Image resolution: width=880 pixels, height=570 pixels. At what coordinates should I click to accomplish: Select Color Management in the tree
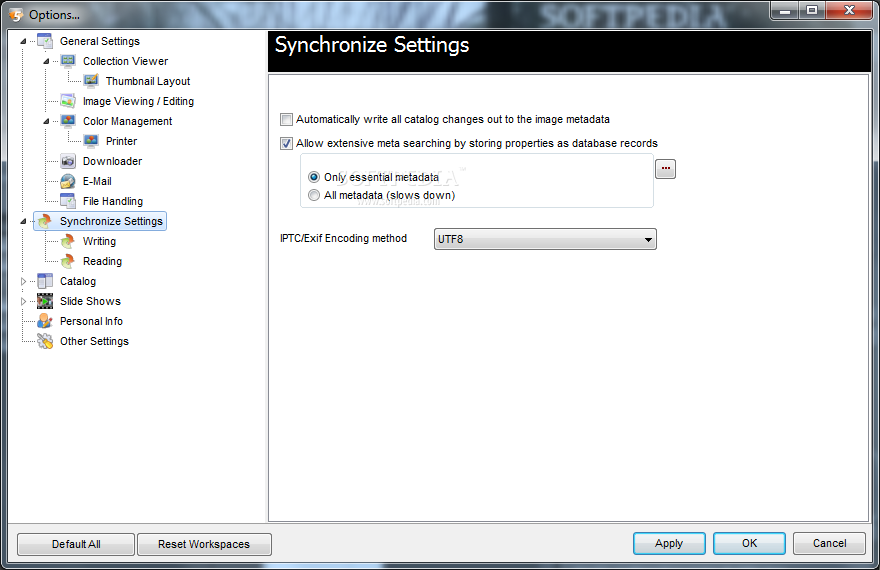point(127,121)
